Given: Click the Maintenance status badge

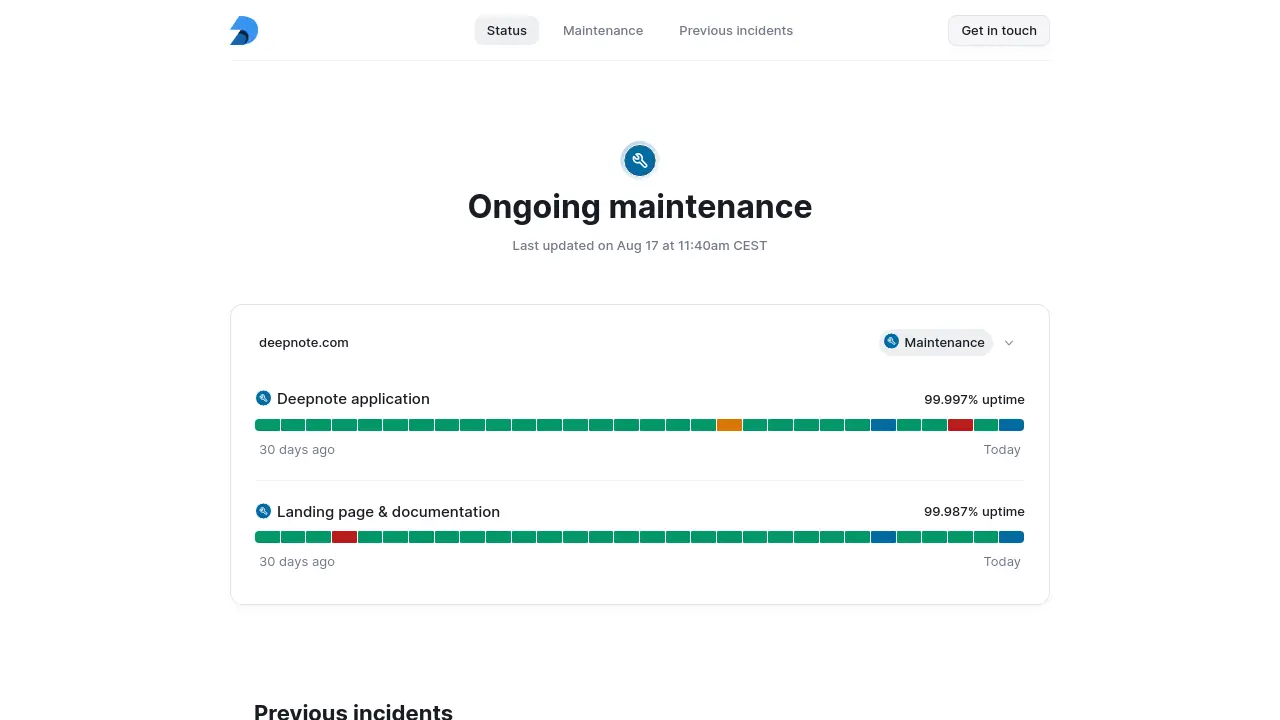Looking at the screenshot, I should coord(936,342).
